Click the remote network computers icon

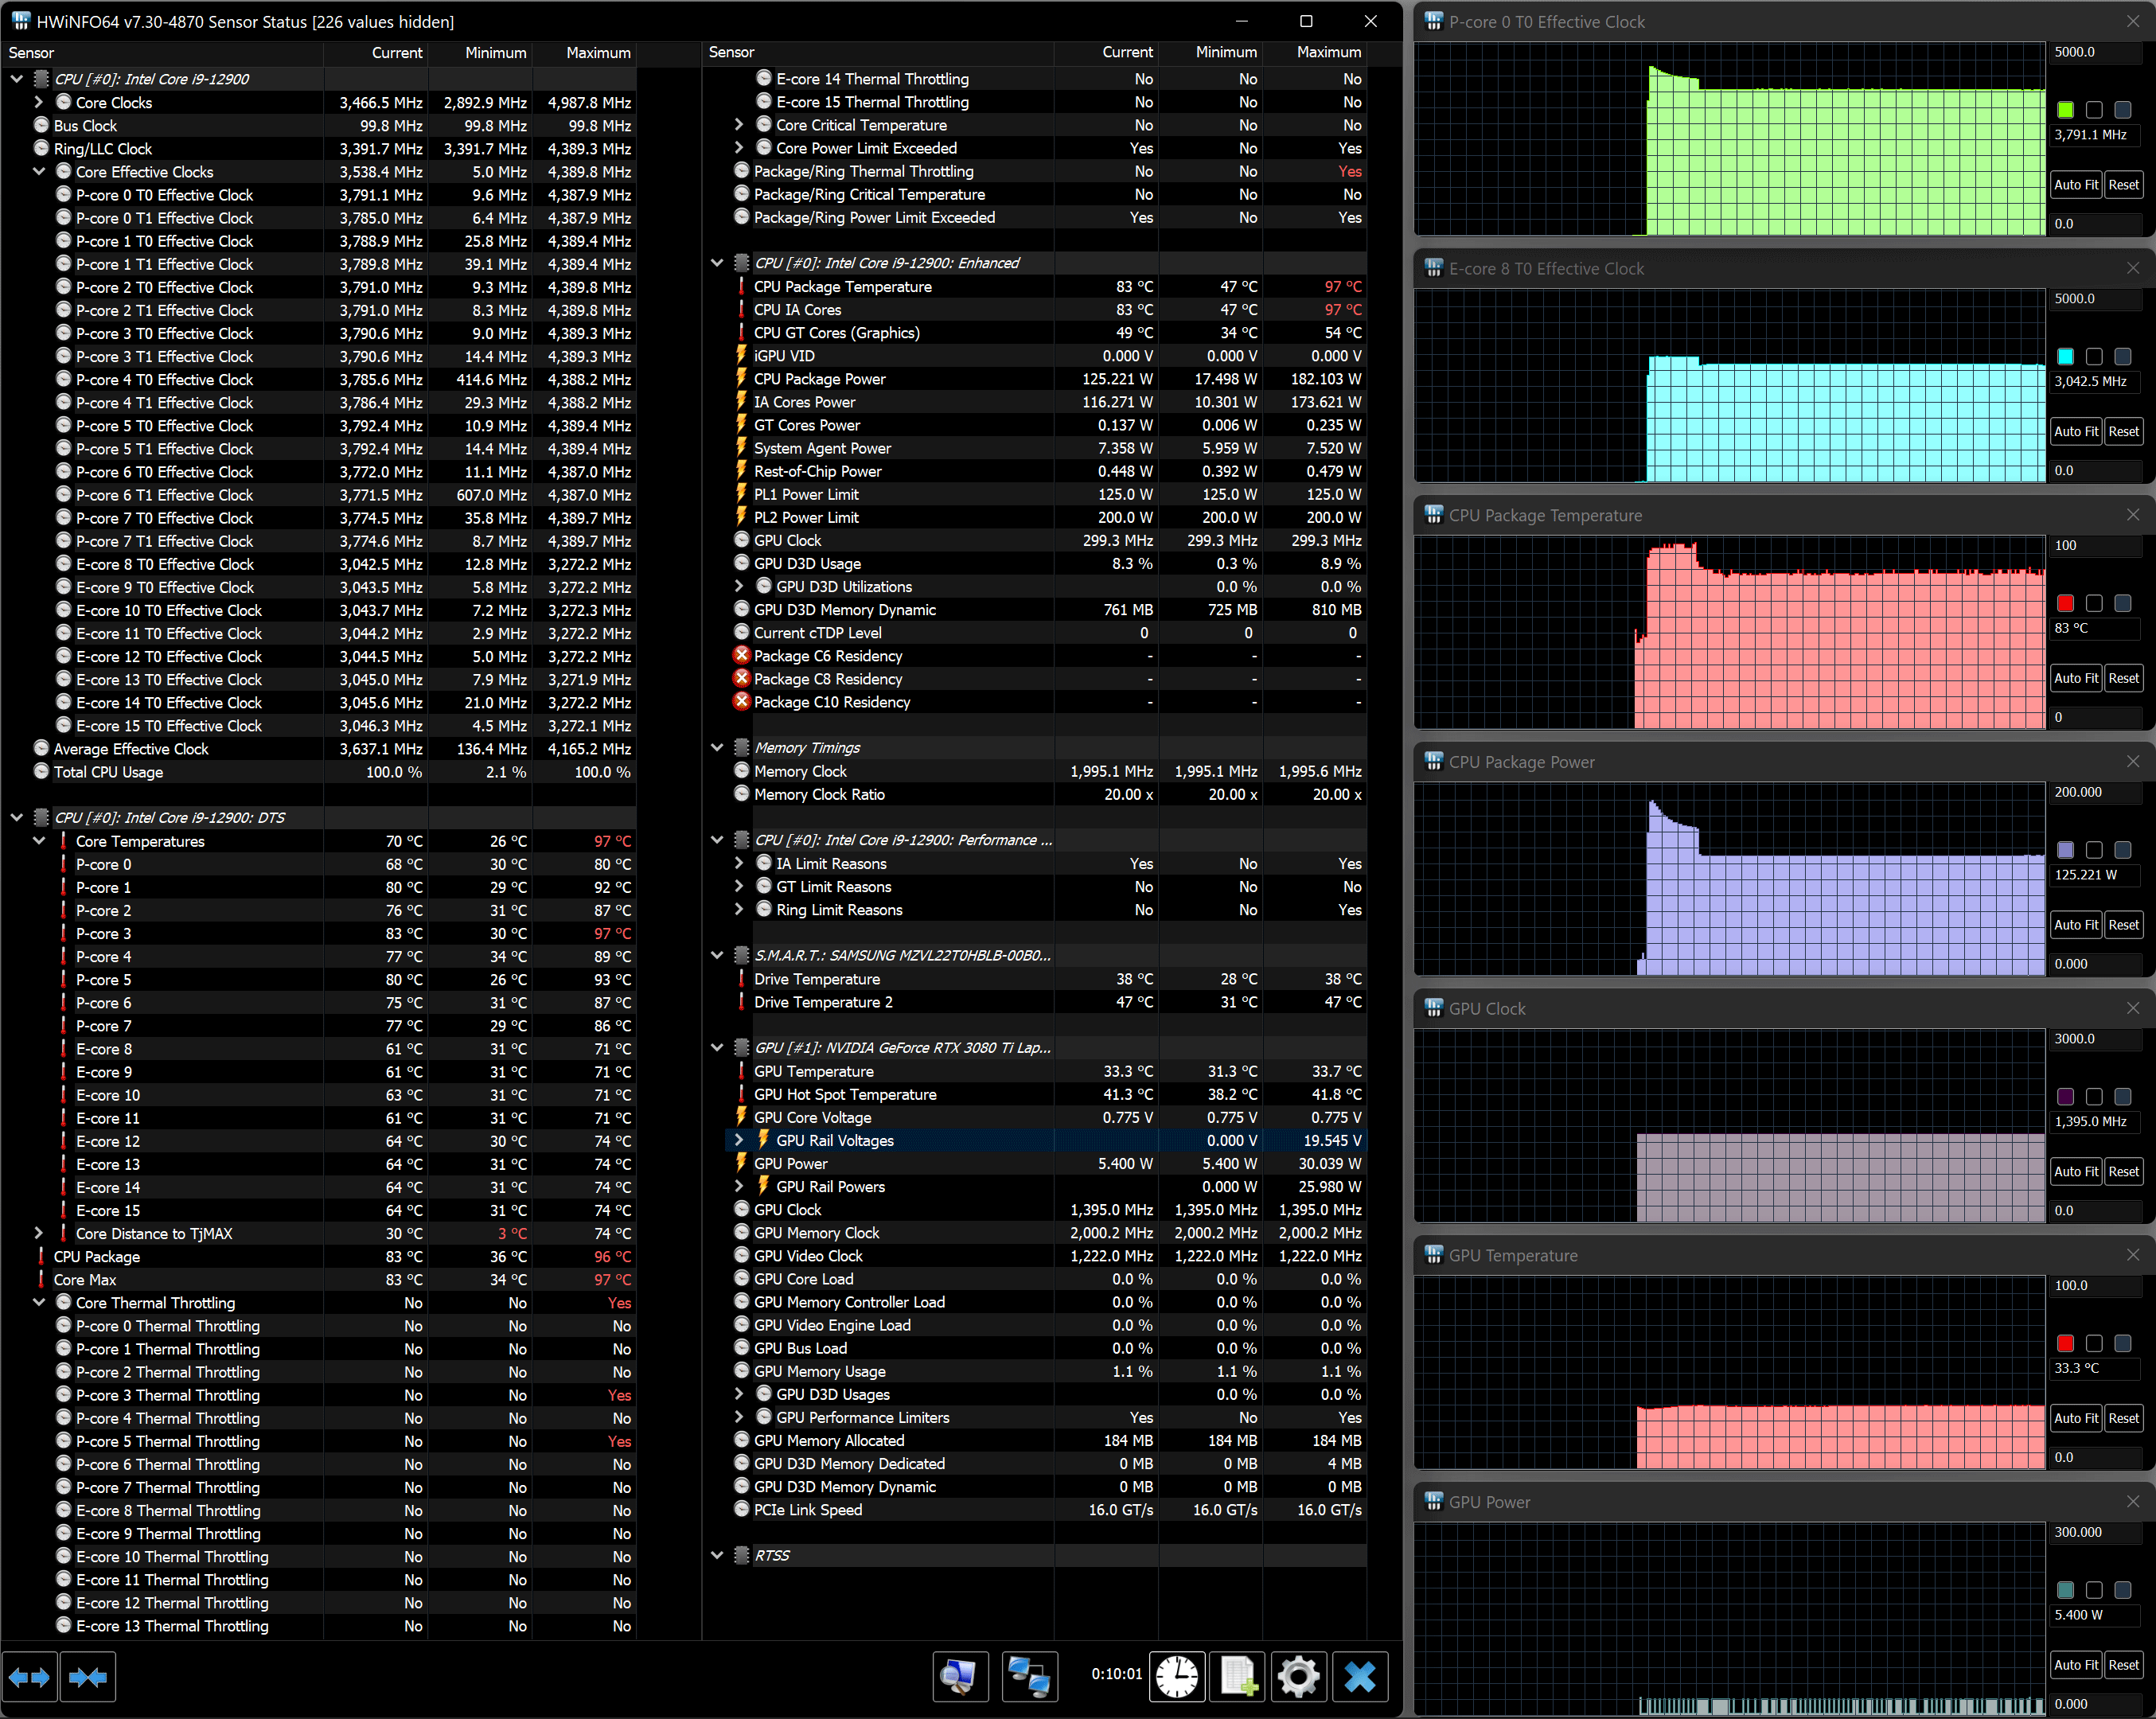point(1029,1675)
